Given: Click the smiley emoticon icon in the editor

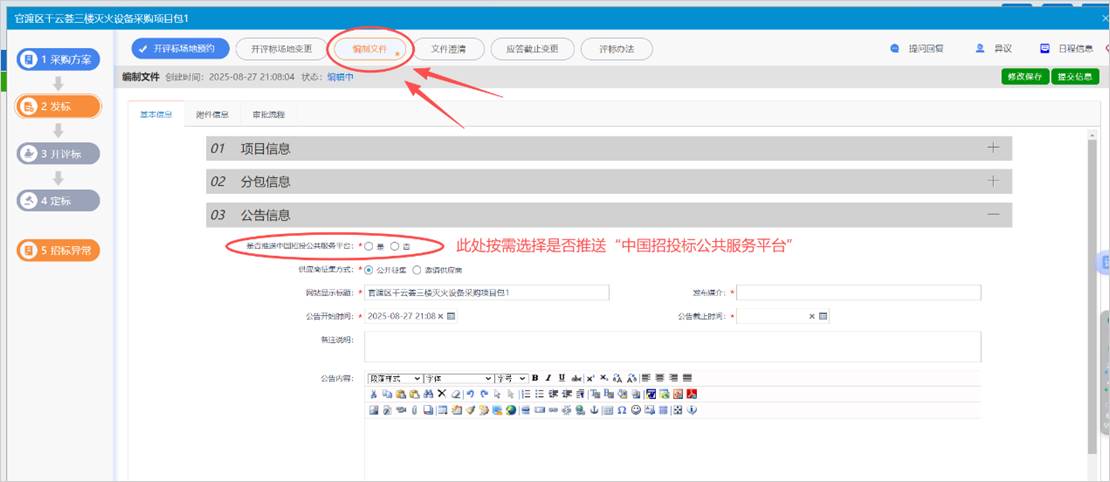Looking at the screenshot, I should [636, 410].
